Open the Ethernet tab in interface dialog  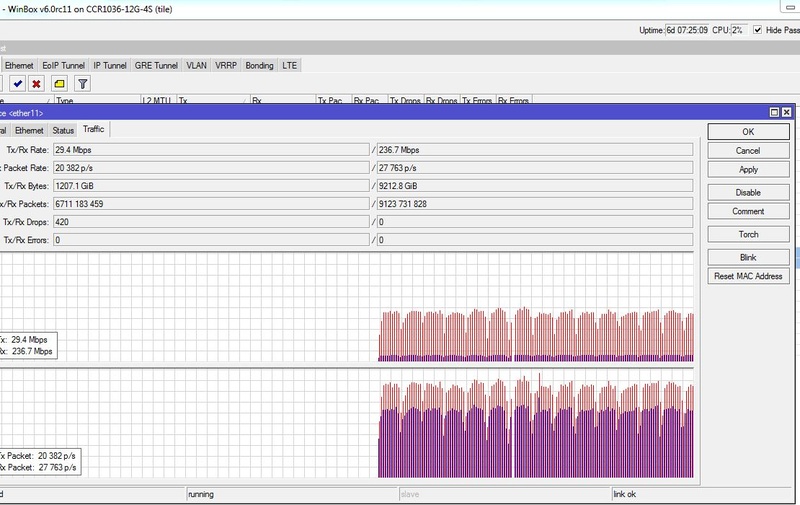tap(29, 130)
